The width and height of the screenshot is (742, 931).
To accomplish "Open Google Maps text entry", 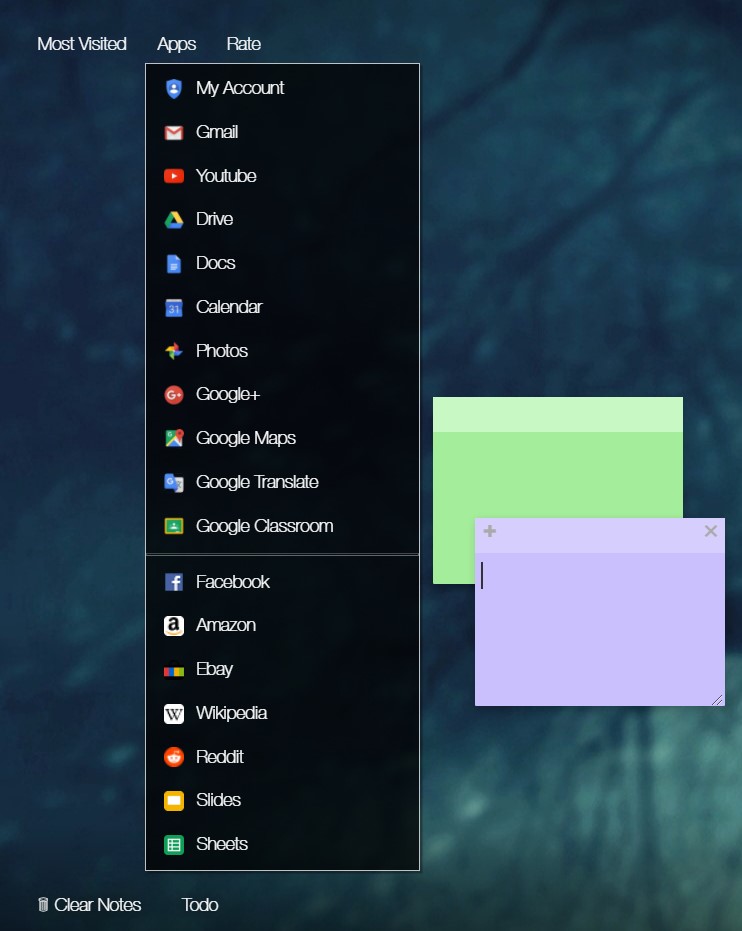I will click(246, 438).
